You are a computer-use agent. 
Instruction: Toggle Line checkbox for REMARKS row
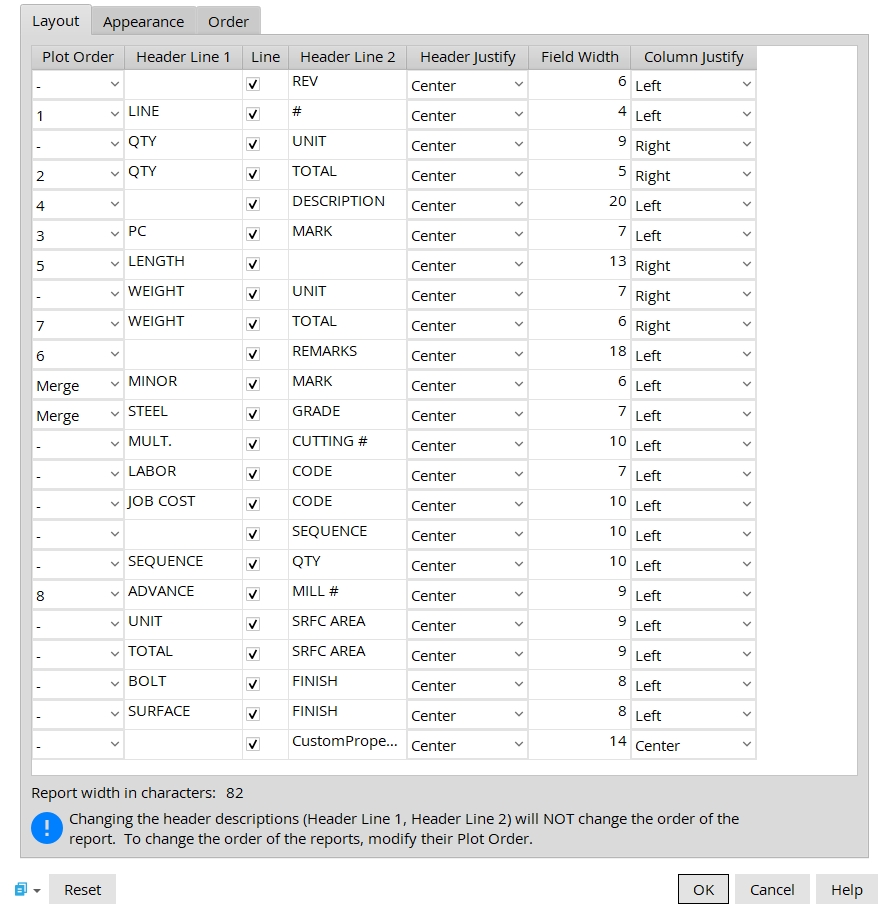point(253,355)
